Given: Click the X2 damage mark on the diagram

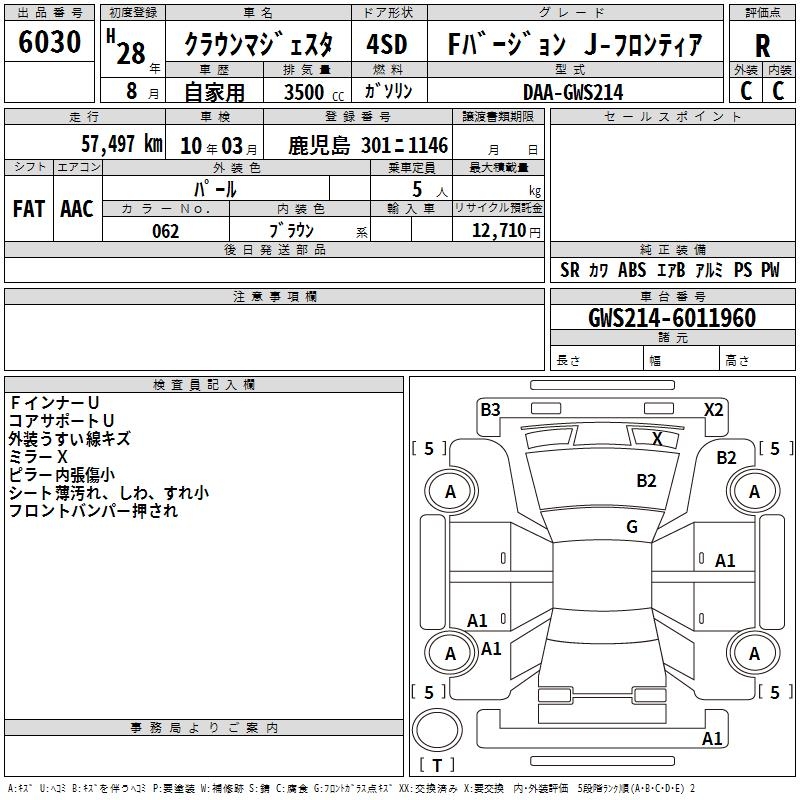Looking at the screenshot, I should tap(713, 409).
